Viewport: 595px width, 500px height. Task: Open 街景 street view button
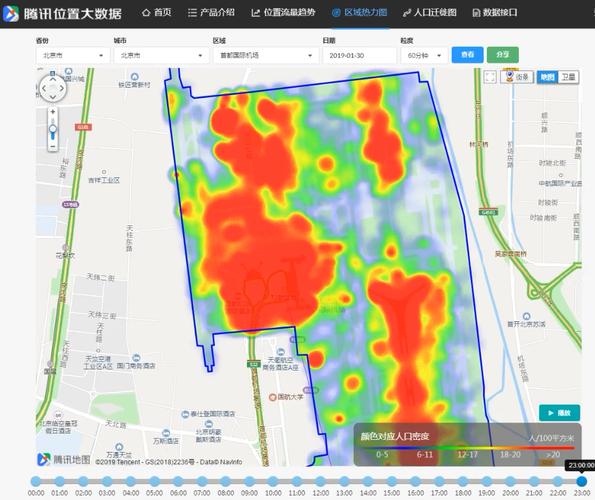517,77
